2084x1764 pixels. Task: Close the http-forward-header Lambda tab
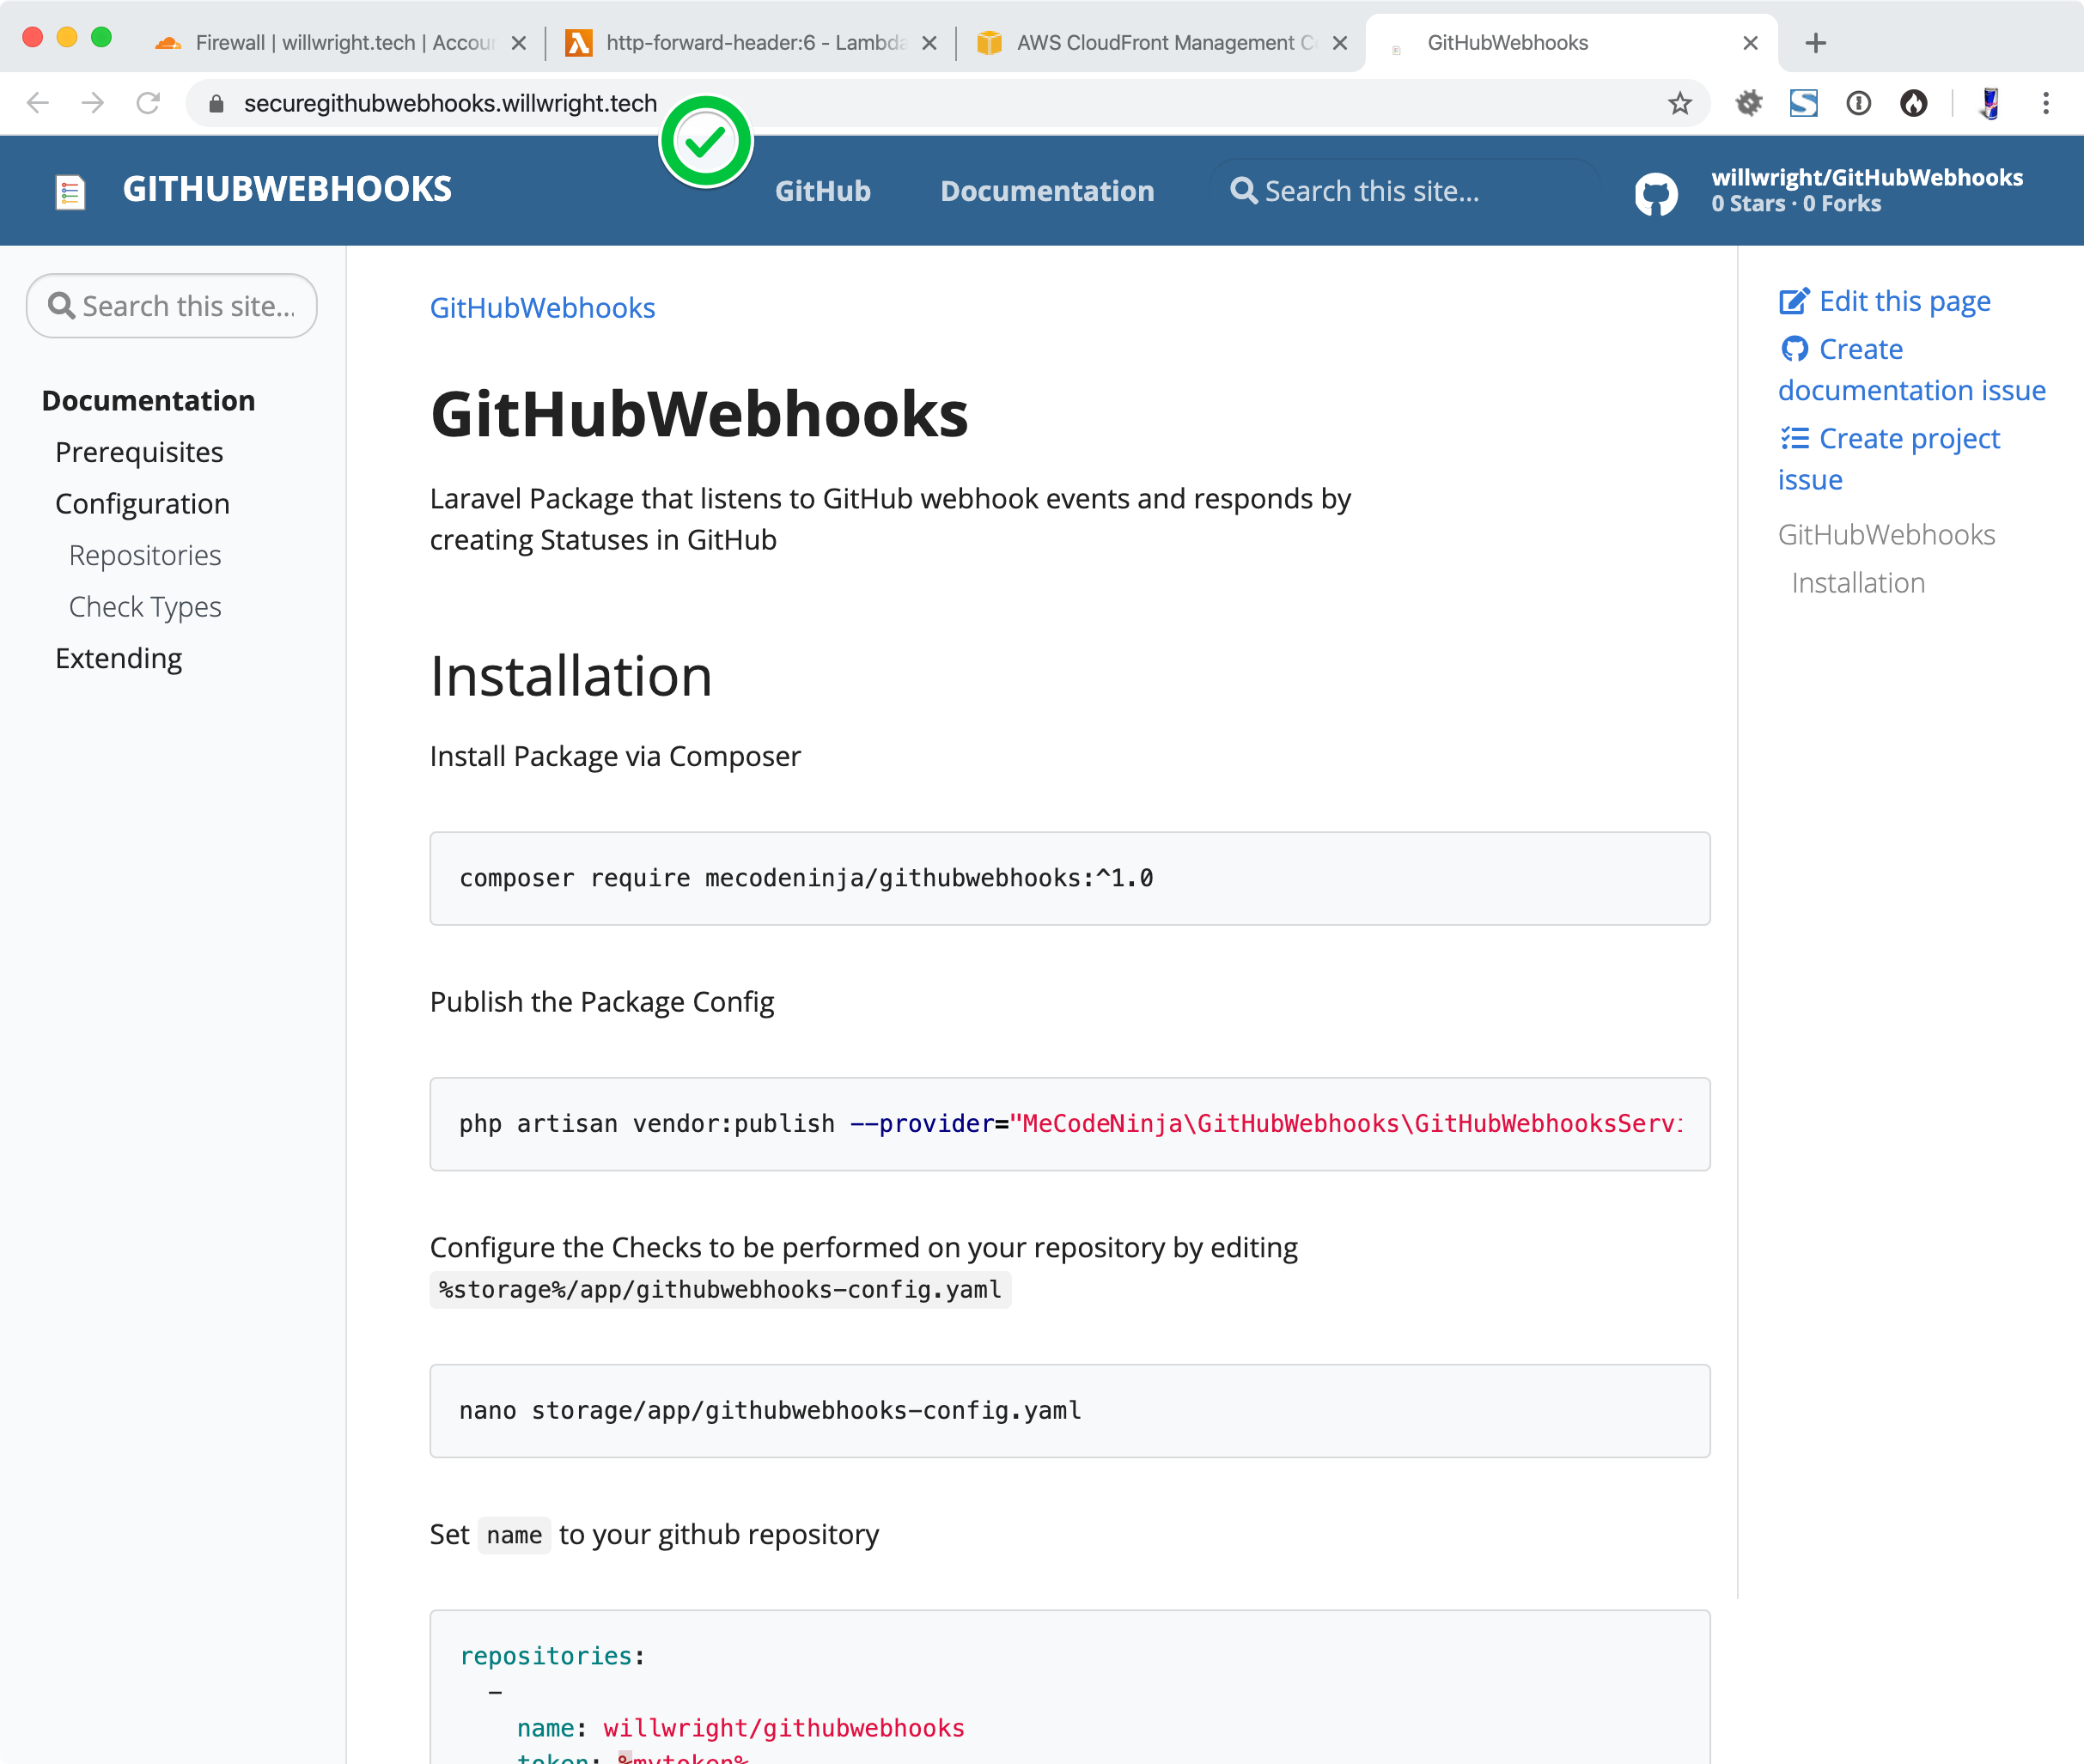tap(929, 43)
